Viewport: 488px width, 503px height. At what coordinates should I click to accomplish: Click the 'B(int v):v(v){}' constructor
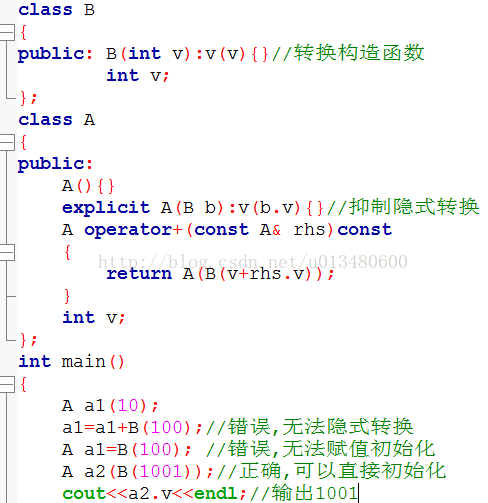coord(187,54)
